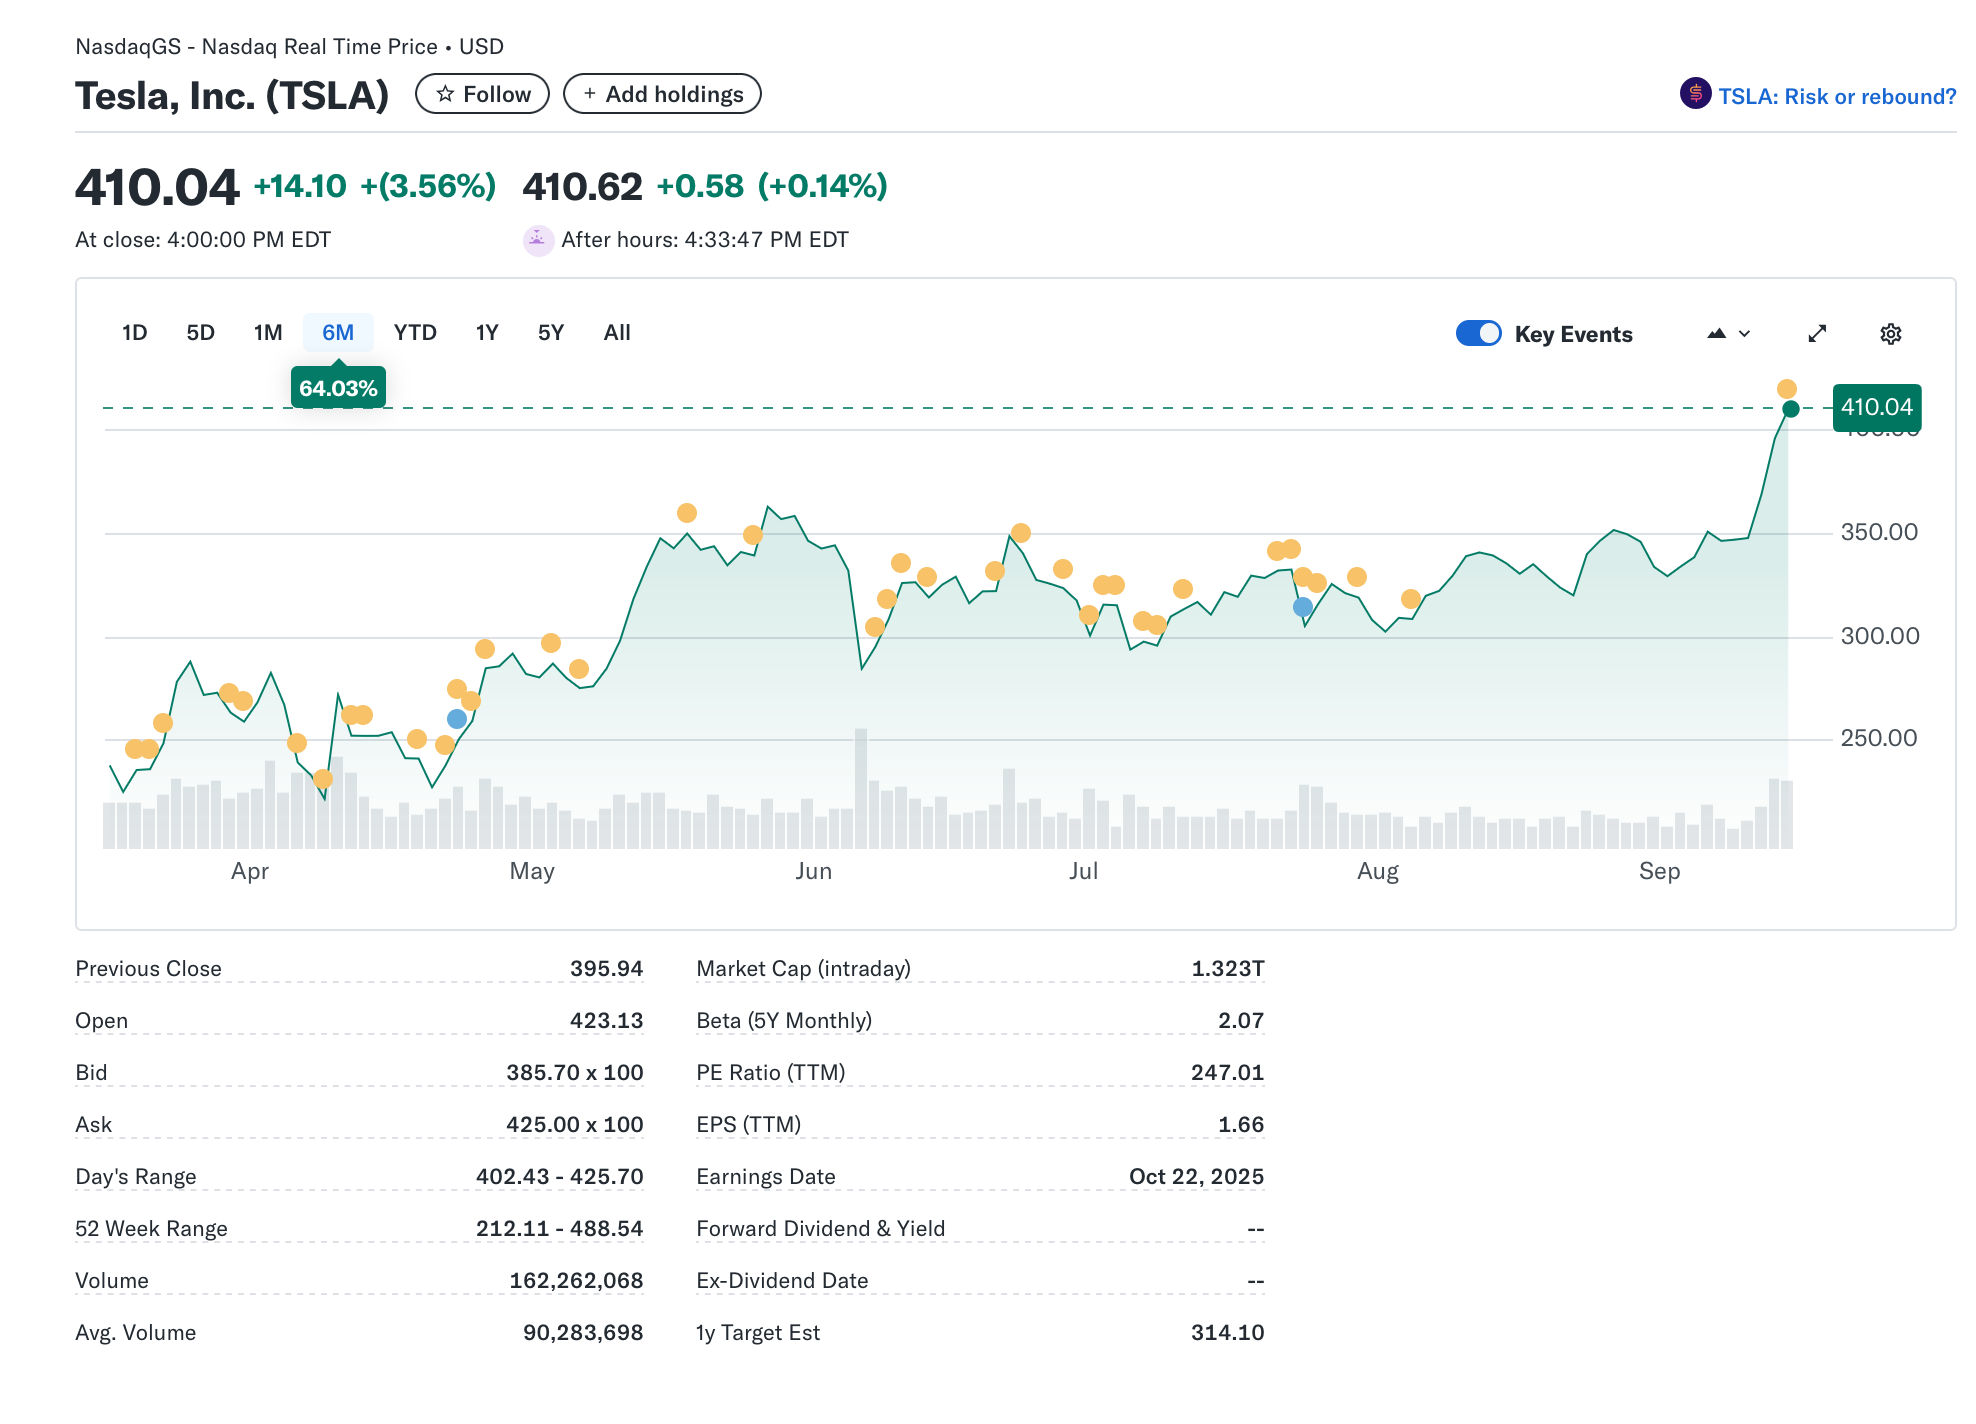Click the after hours moon icon
Screen dimensions: 1976x1424
click(x=538, y=240)
